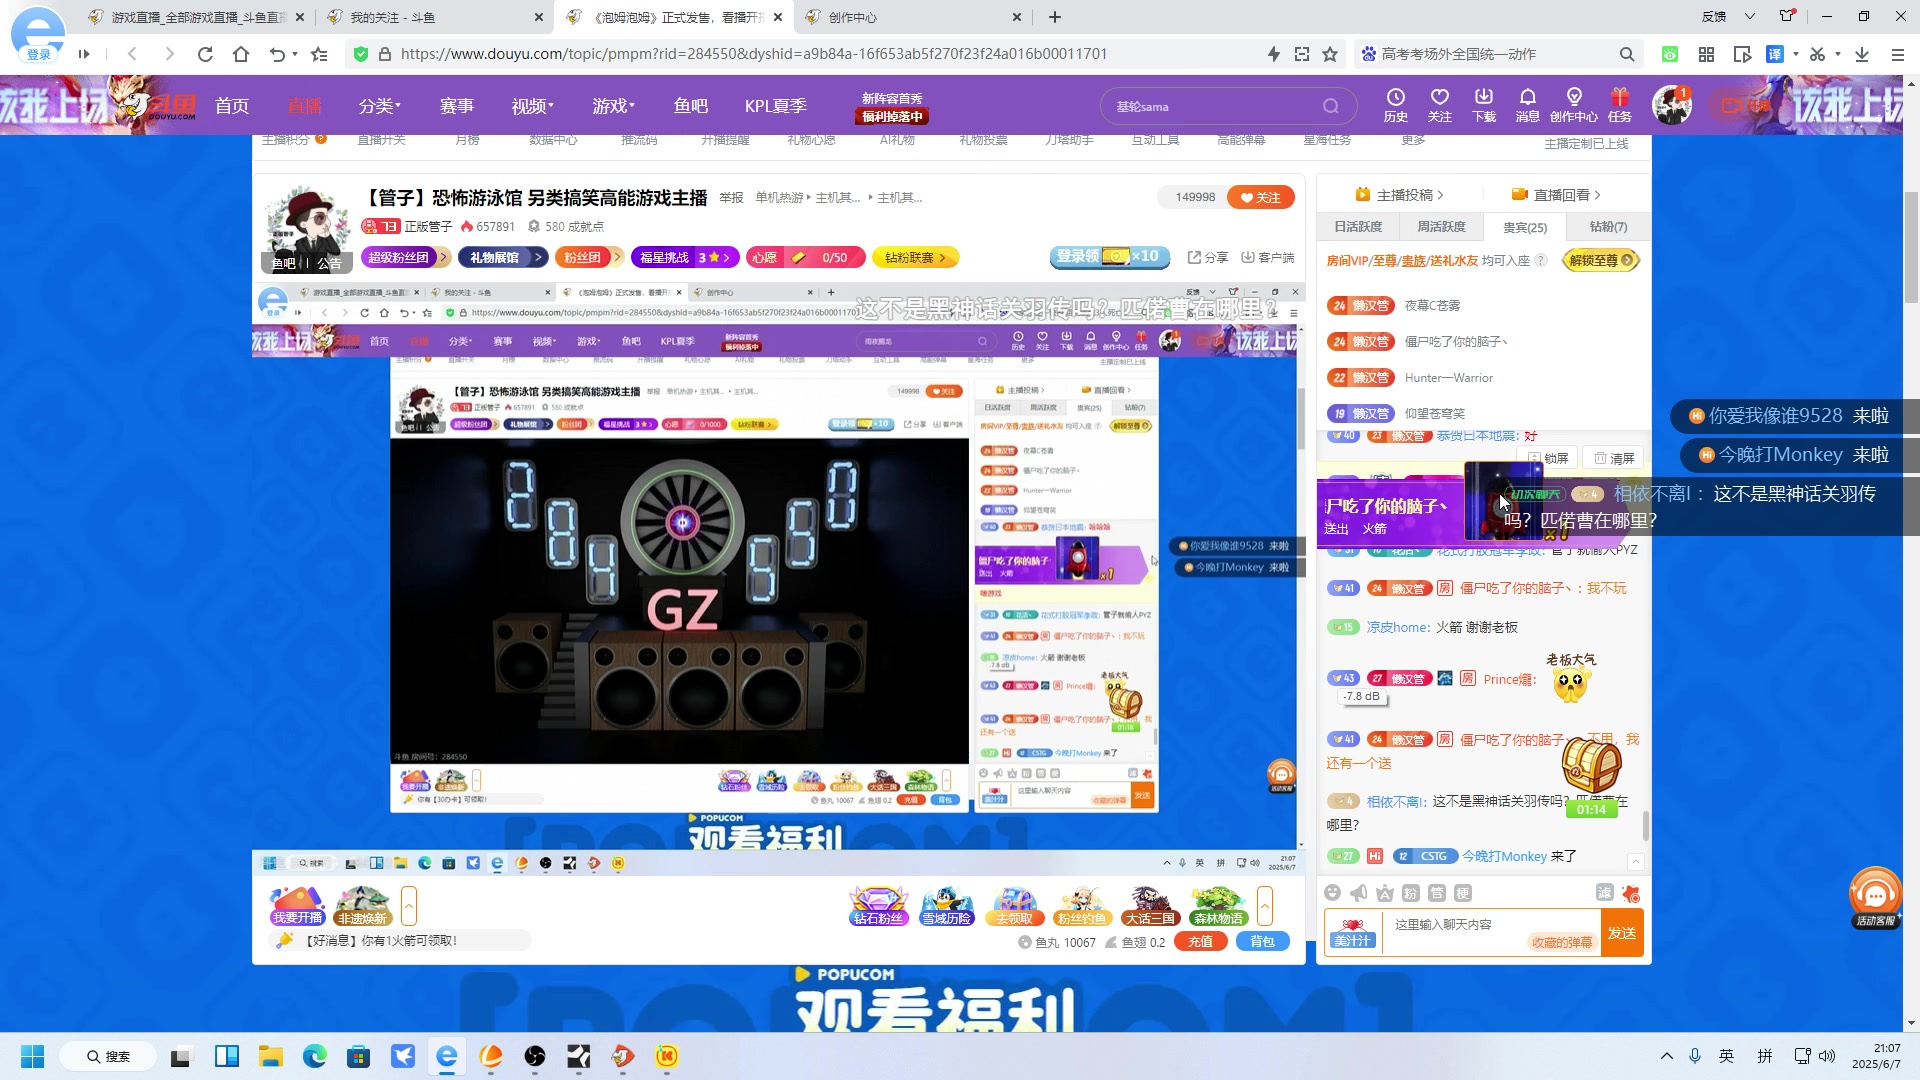Open 创作中心 lightbulb icon in header
The image size is (1920, 1080).
click(x=1574, y=104)
